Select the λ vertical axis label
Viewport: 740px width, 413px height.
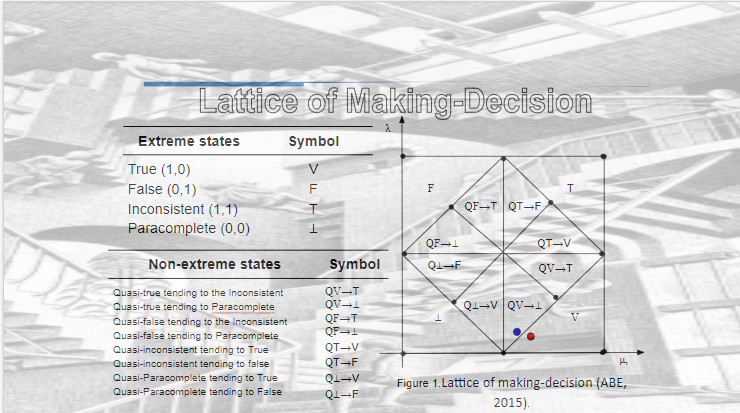click(x=387, y=128)
